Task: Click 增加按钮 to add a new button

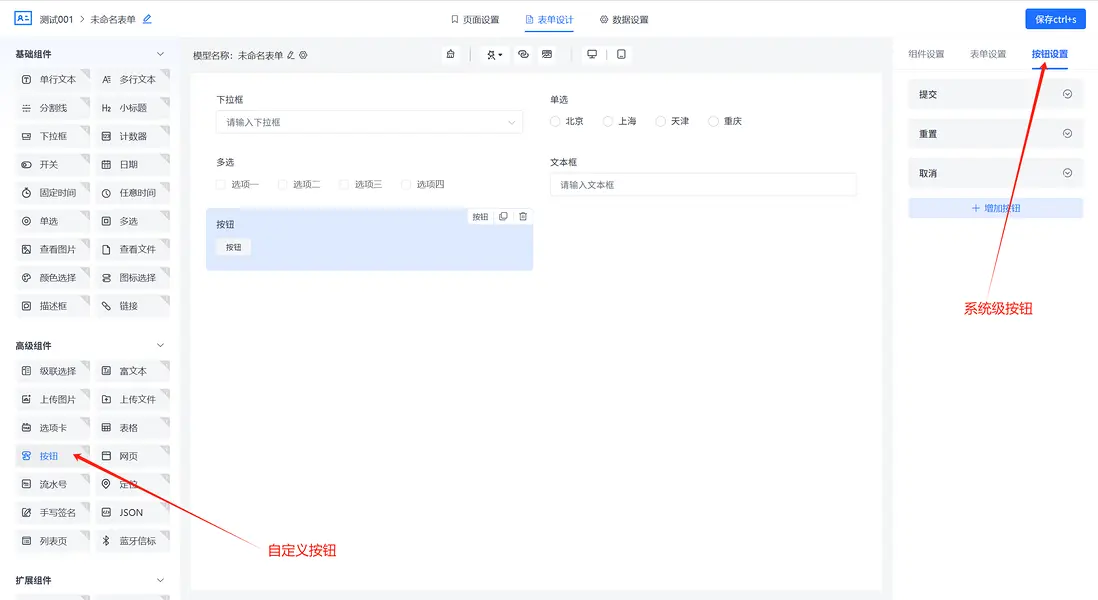Action: pyautogui.click(x=994, y=207)
